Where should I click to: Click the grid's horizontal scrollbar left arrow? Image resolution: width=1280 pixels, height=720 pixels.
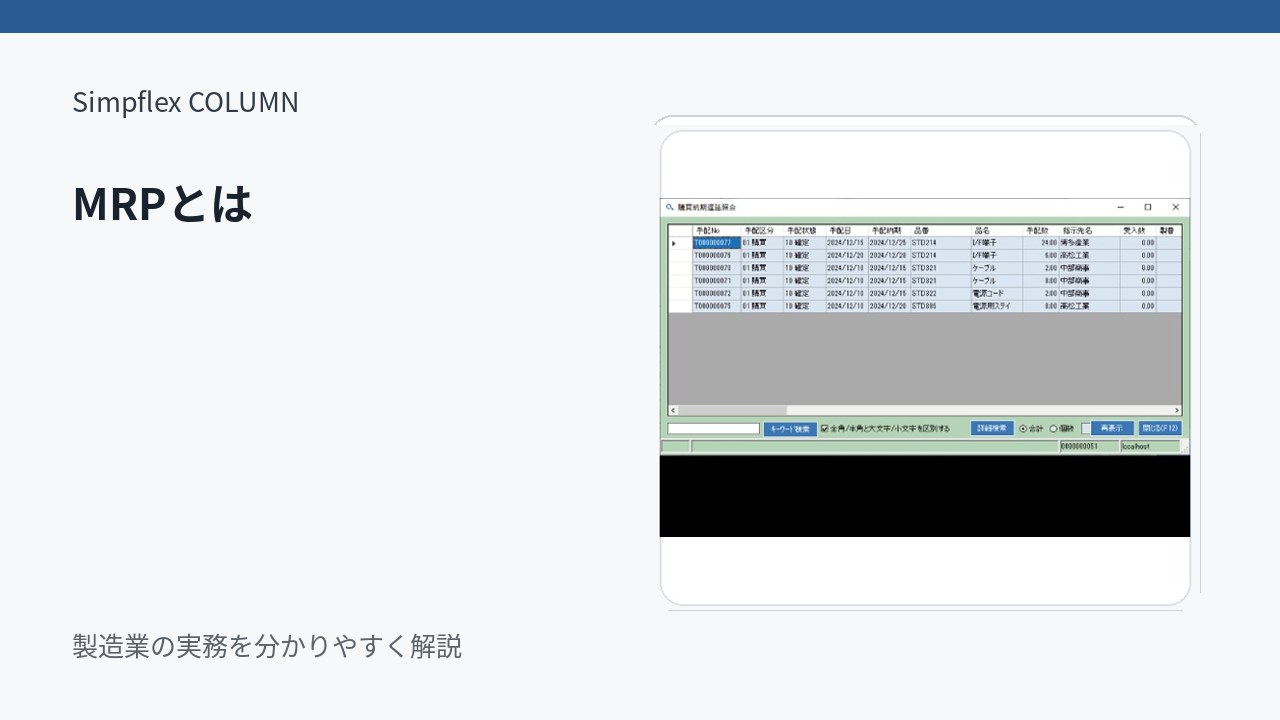[x=673, y=410]
